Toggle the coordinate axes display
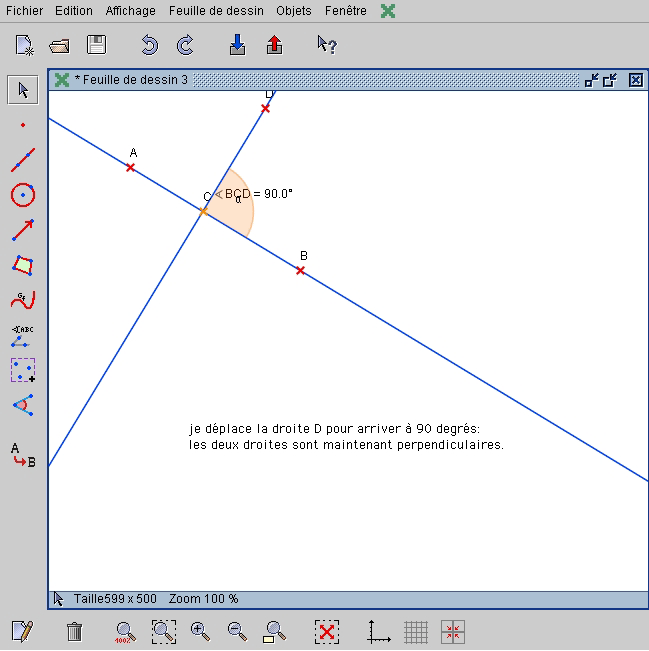 (x=379, y=632)
